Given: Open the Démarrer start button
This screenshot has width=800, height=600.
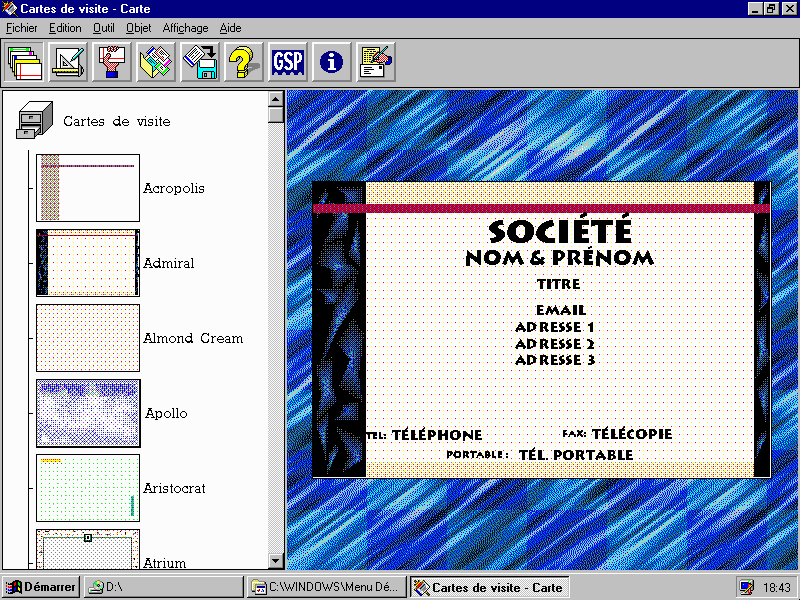Looking at the screenshot, I should pyautogui.click(x=40, y=587).
